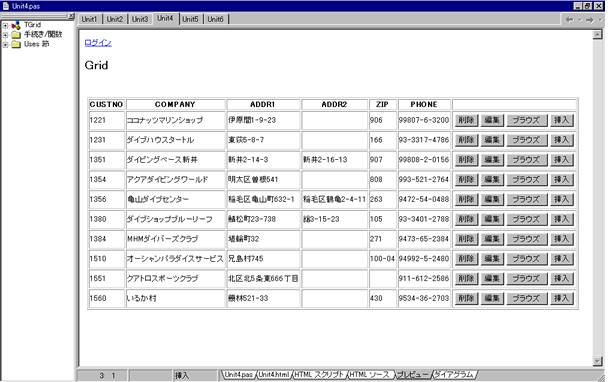
Task: Select the TGrid class icon
Action: tap(16, 25)
